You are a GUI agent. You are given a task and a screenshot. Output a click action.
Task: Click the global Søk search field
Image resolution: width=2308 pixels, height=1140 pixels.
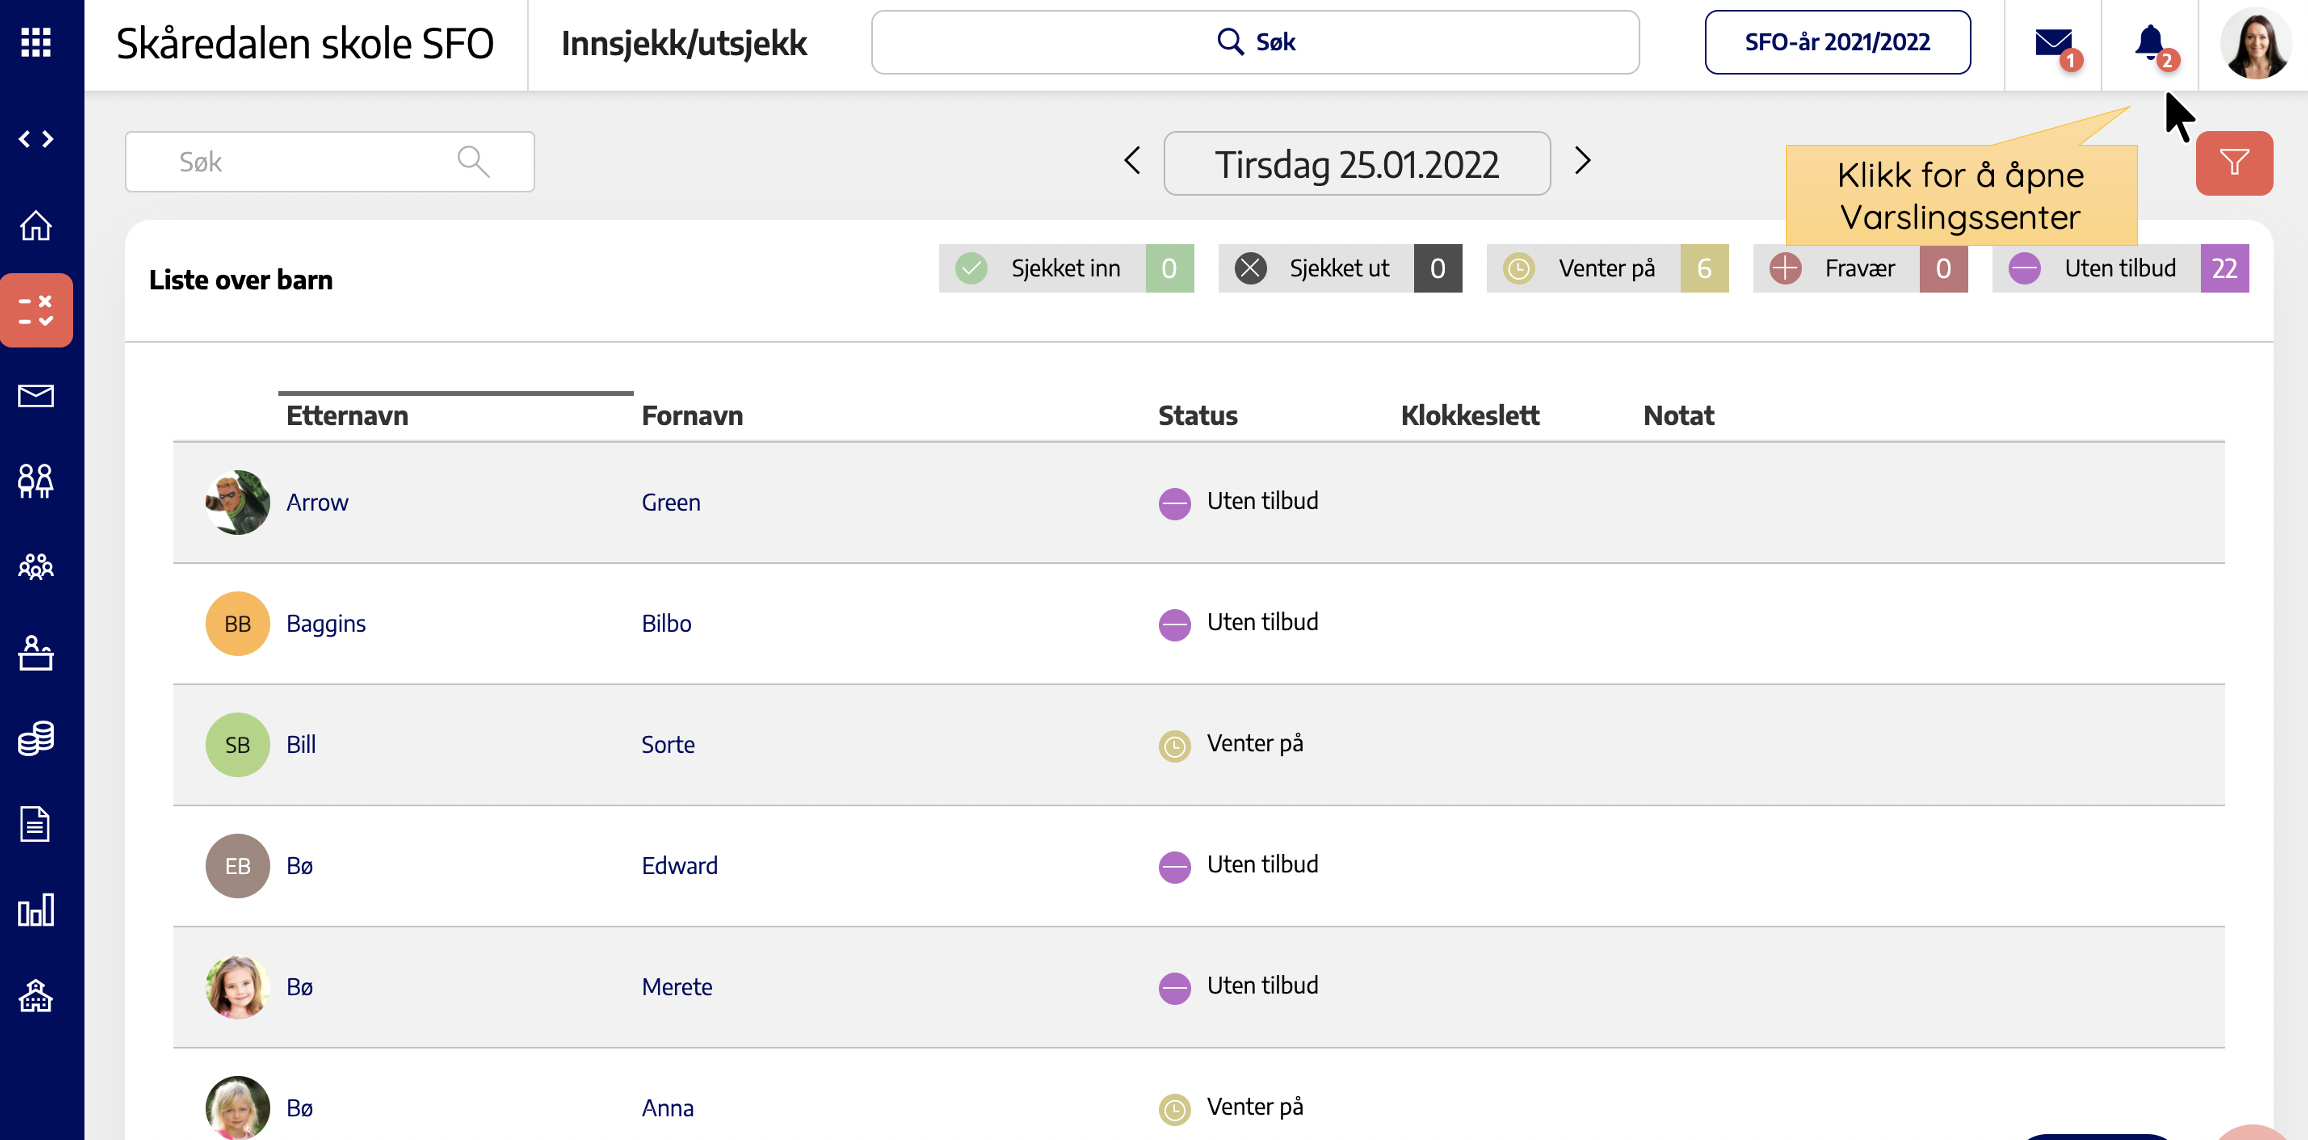tap(1255, 42)
